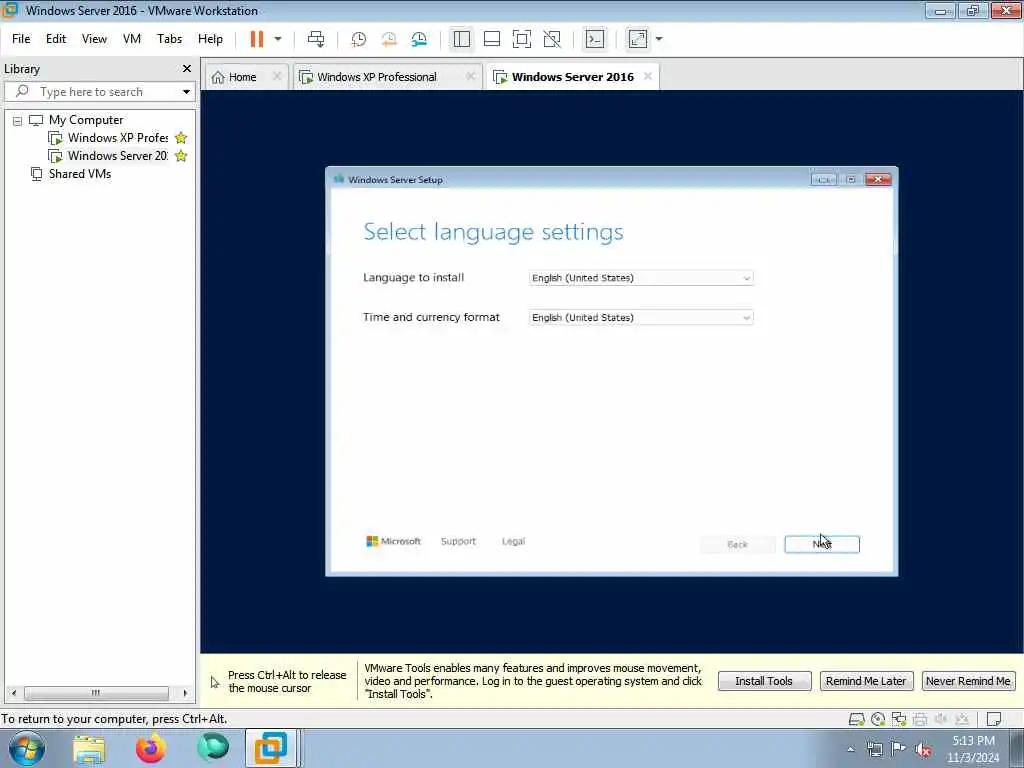The height and width of the screenshot is (768, 1024).
Task: Select Shared VMs in the library
Action: pyautogui.click(x=80, y=174)
